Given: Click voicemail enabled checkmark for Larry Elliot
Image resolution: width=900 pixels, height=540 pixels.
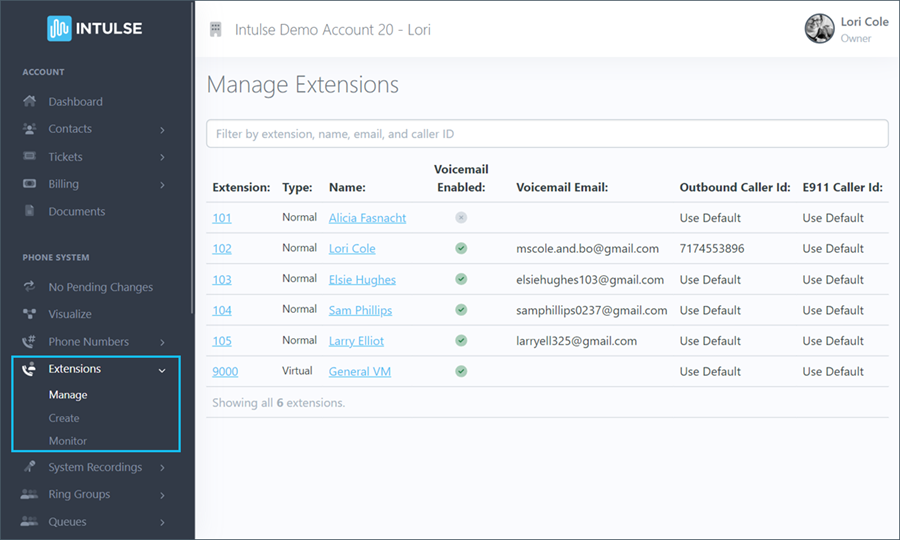Looking at the screenshot, I should tap(461, 340).
